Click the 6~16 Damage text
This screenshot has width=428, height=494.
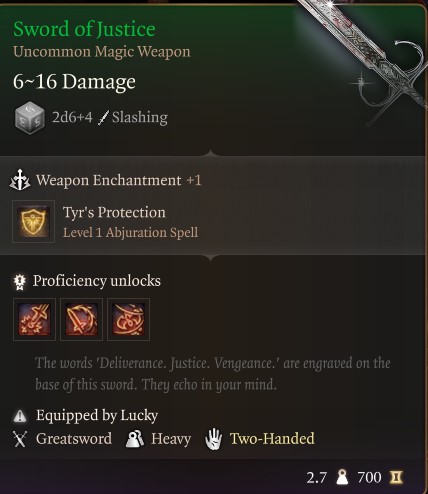[74, 82]
